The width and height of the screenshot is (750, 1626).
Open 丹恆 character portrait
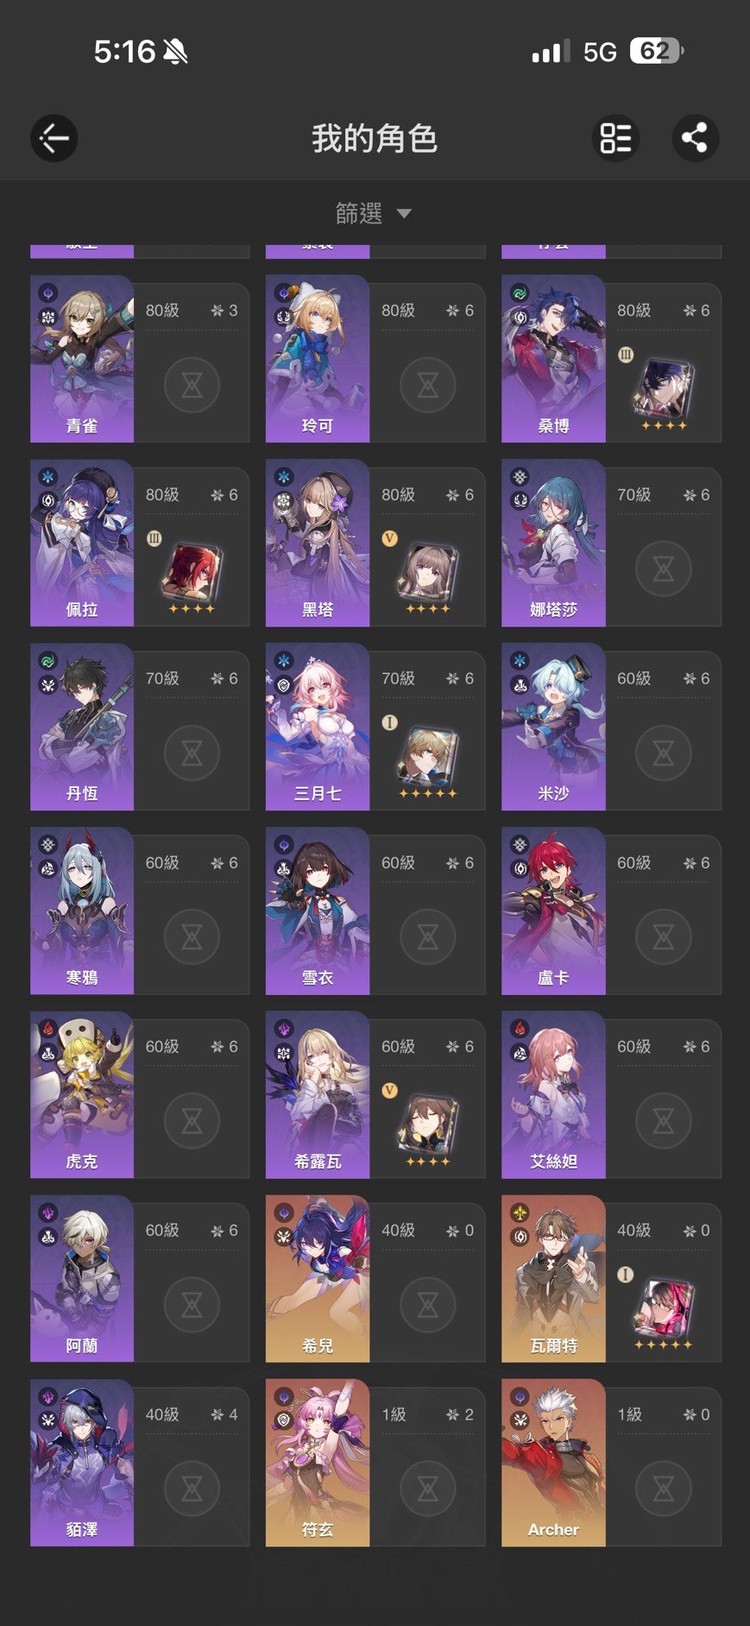point(82,727)
